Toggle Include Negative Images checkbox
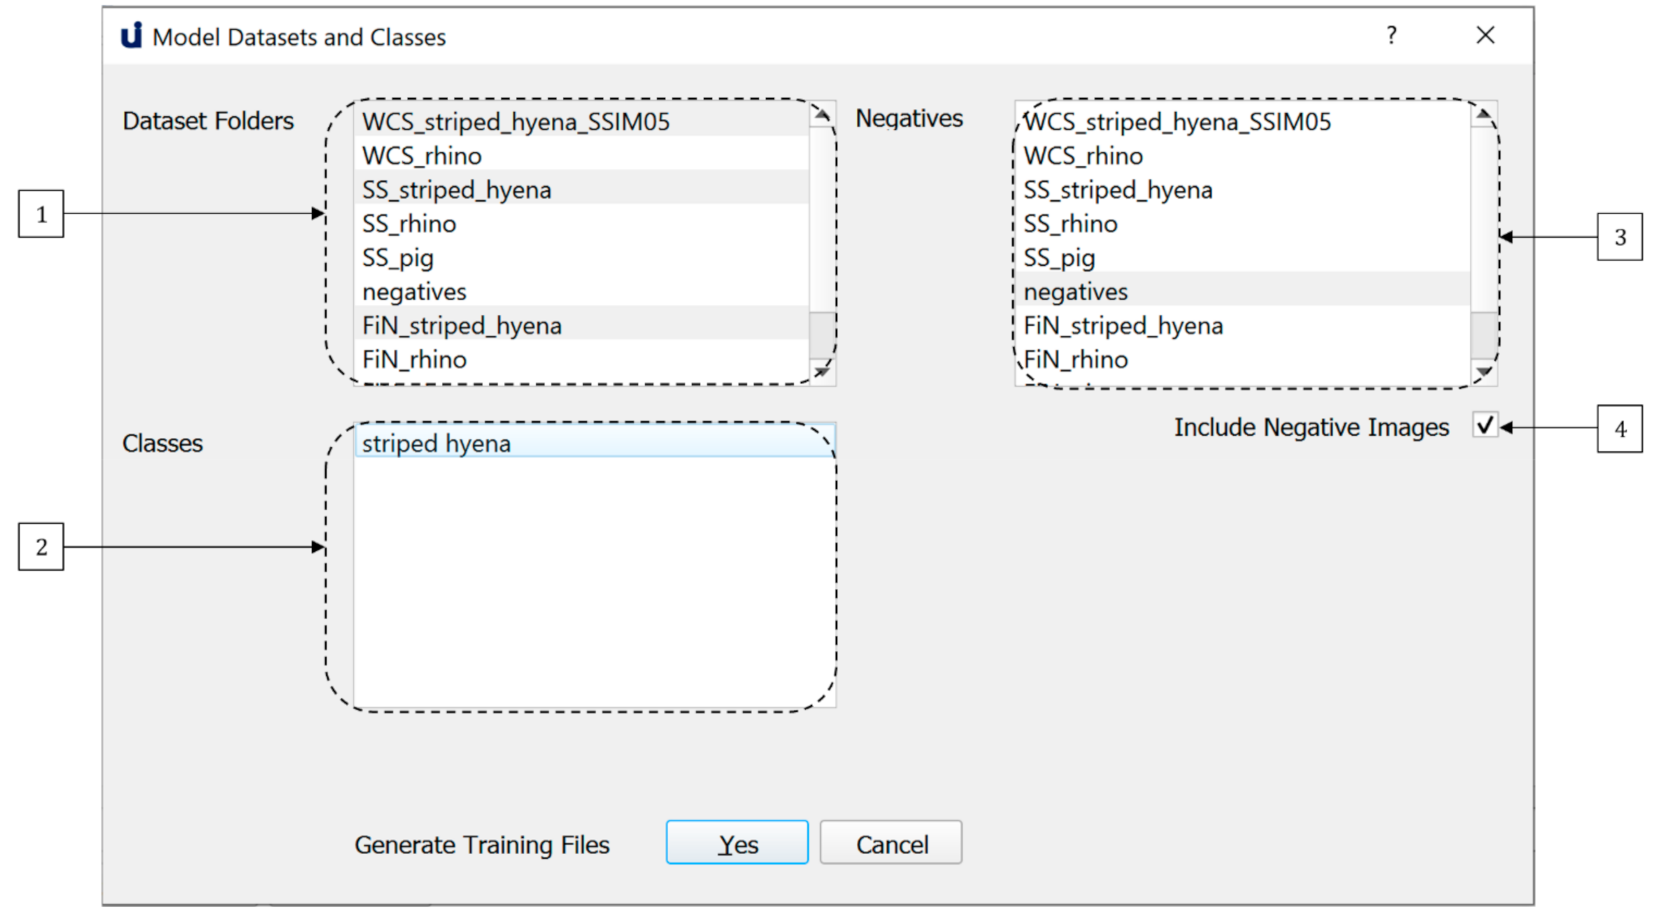Screen dimensions: 1664x909 click(x=1485, y=426)
